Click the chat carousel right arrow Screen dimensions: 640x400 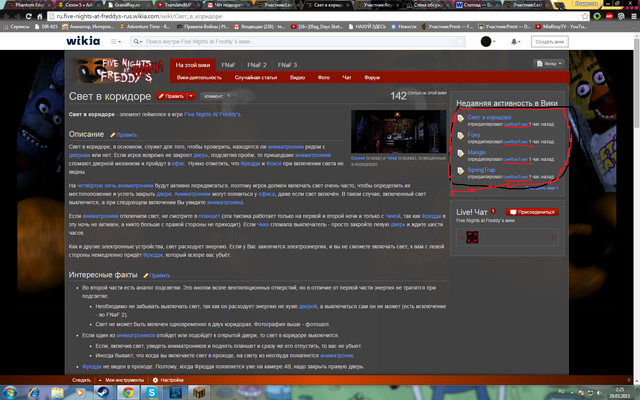(x=553, y=238)
